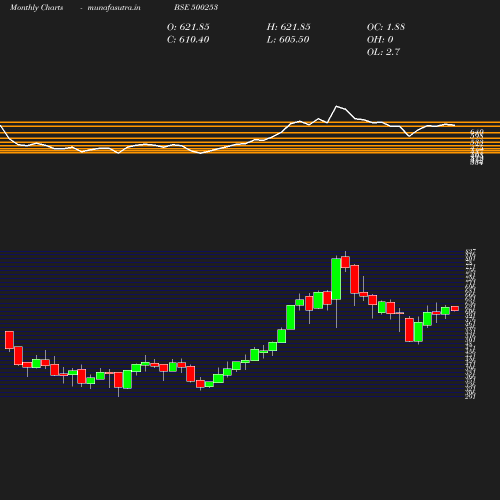Click the 'BSE 500253' symbol label
This screenshot has height=500, width=500.
196,7
